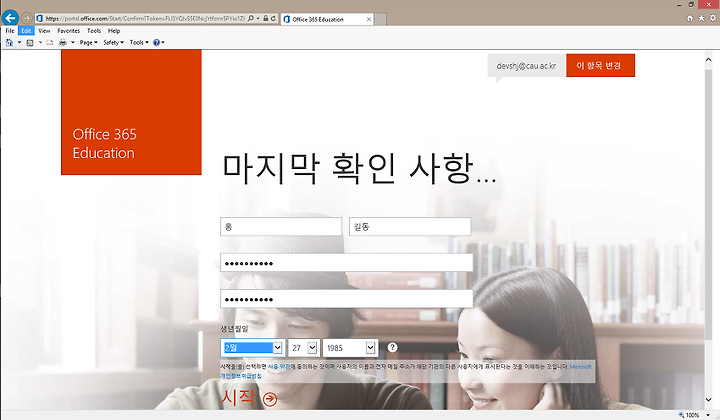Open Favorites star icon at top right

[701, 18]
